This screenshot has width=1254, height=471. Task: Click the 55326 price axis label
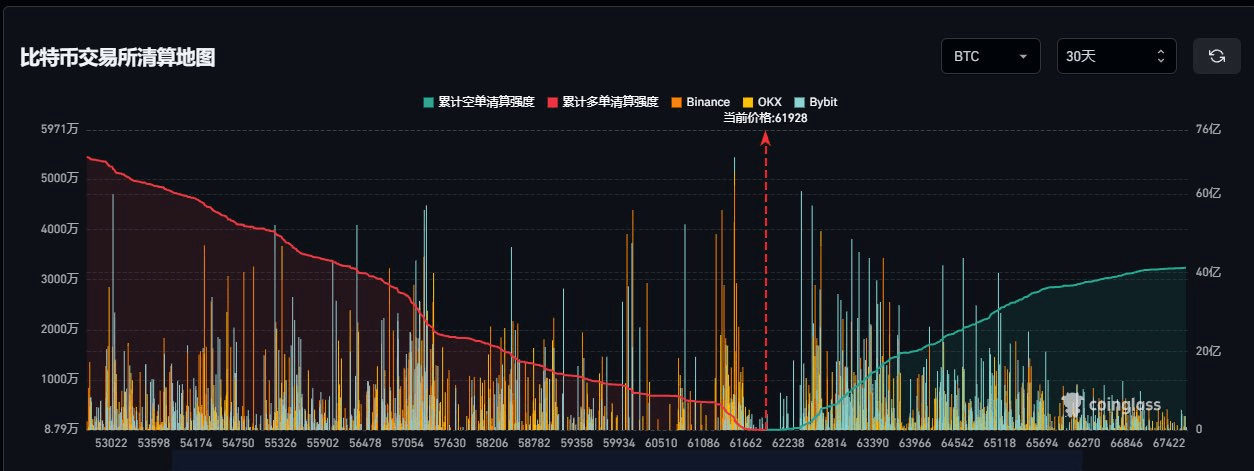(280, 443)
